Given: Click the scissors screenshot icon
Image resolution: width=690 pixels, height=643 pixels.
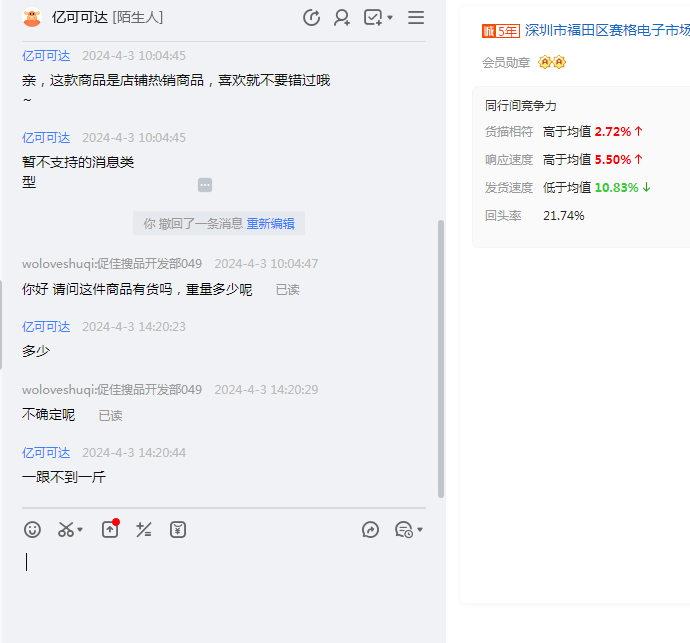Looking at the screenshot, I should click(66, 529).
